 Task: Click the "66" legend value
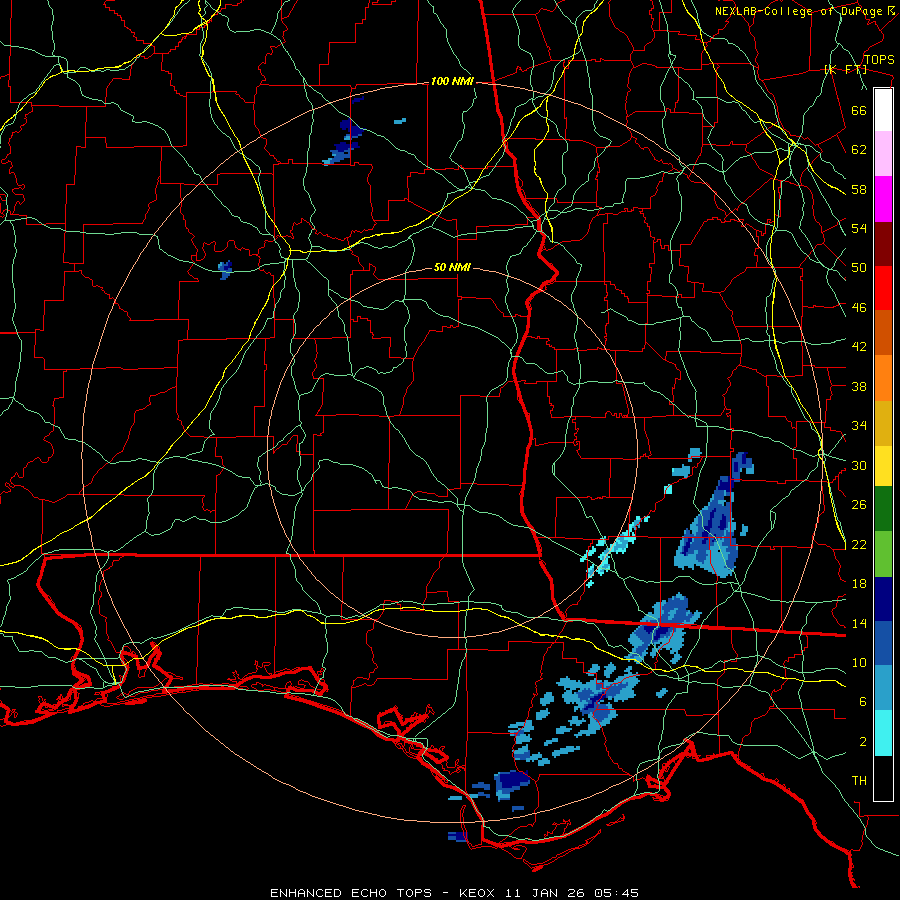(x=859, y=110)
